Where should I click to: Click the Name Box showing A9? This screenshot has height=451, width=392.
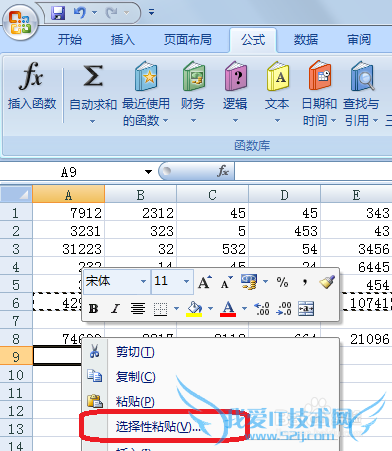click(x=70, y=172)
